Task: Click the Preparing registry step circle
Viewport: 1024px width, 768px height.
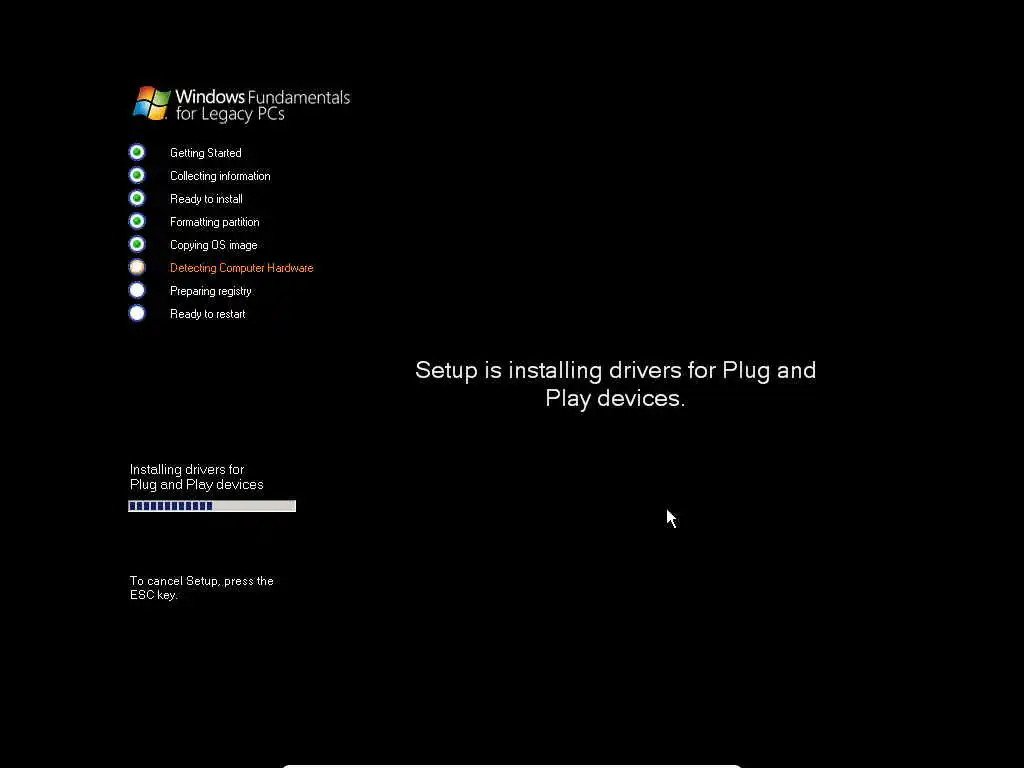Action: (137, 290)
